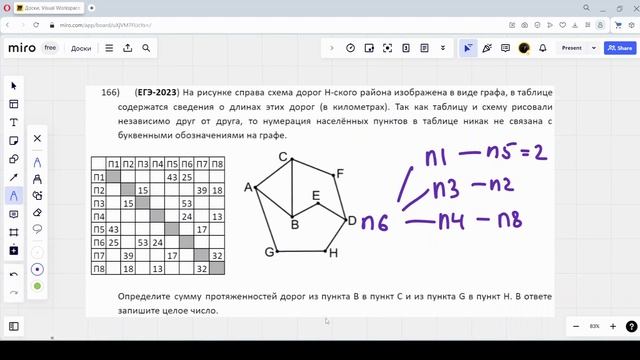Open reactions tool
The height and width of the screenshot is (360, 640).
coord(487,48)
